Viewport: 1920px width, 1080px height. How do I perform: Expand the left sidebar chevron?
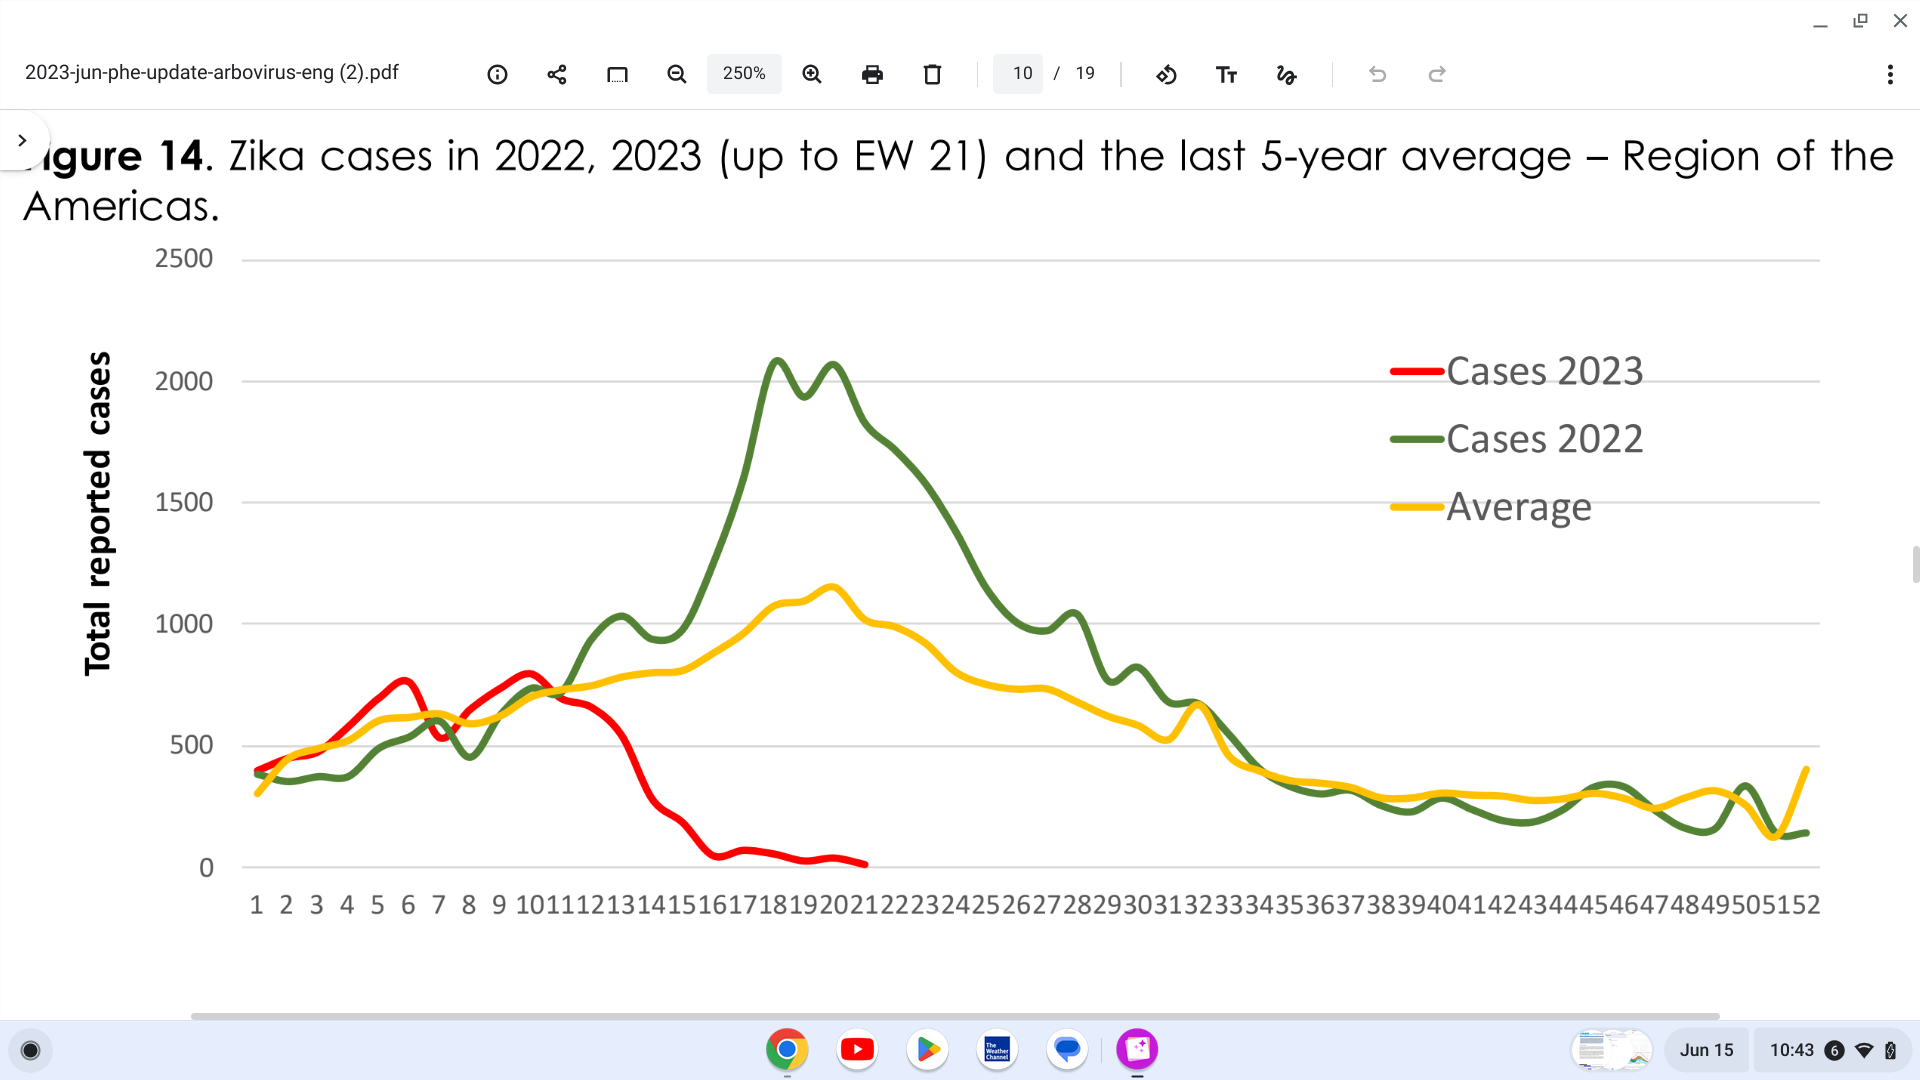click(22, 140)
